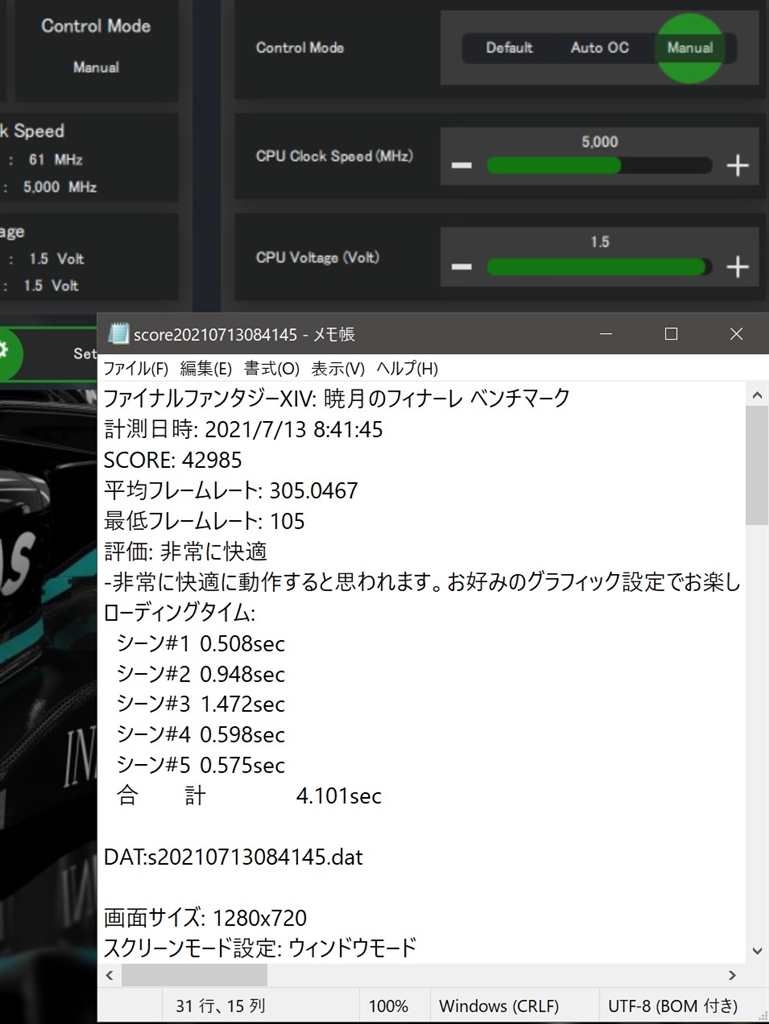This screenshot has height=1024, width=769.
Task: Select Manual control mode
Action: pyautogui.click(x=689, y=48)
